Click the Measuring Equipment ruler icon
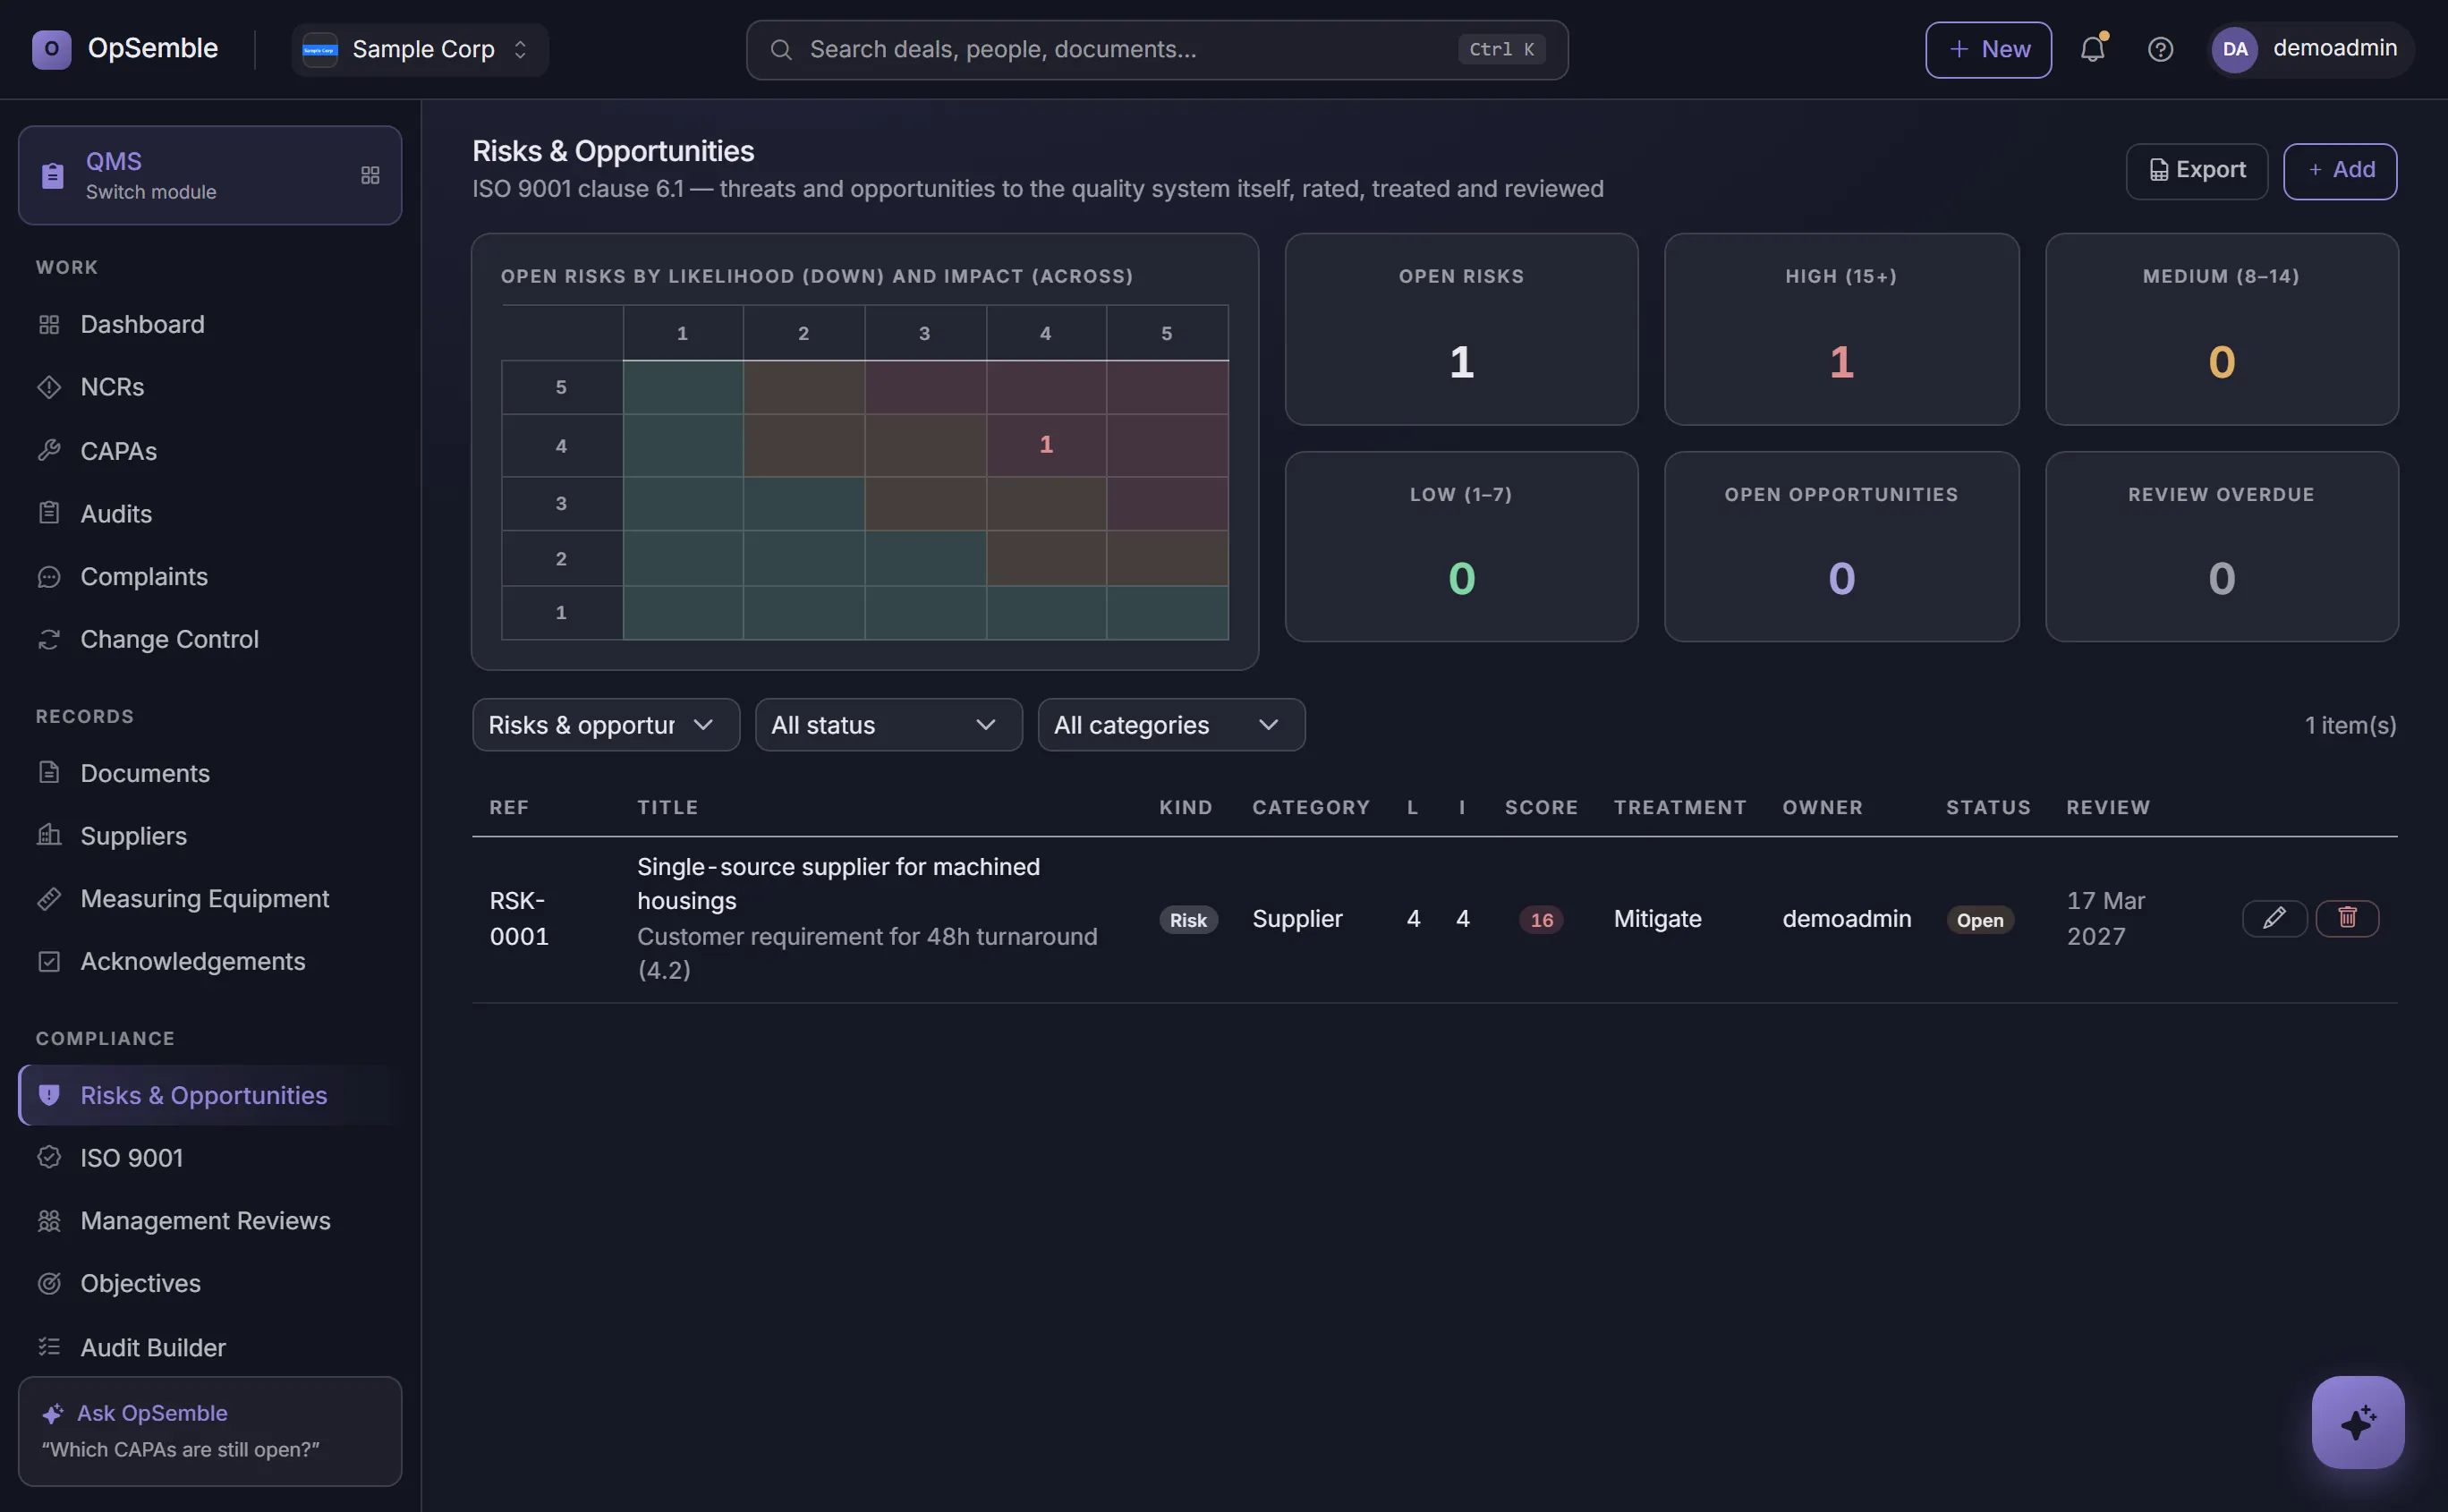 pos(49,899)
